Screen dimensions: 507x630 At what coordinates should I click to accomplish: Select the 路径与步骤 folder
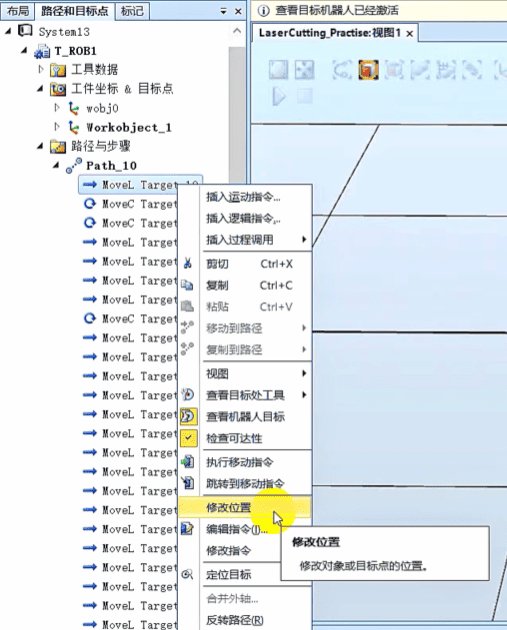point(101,146)
